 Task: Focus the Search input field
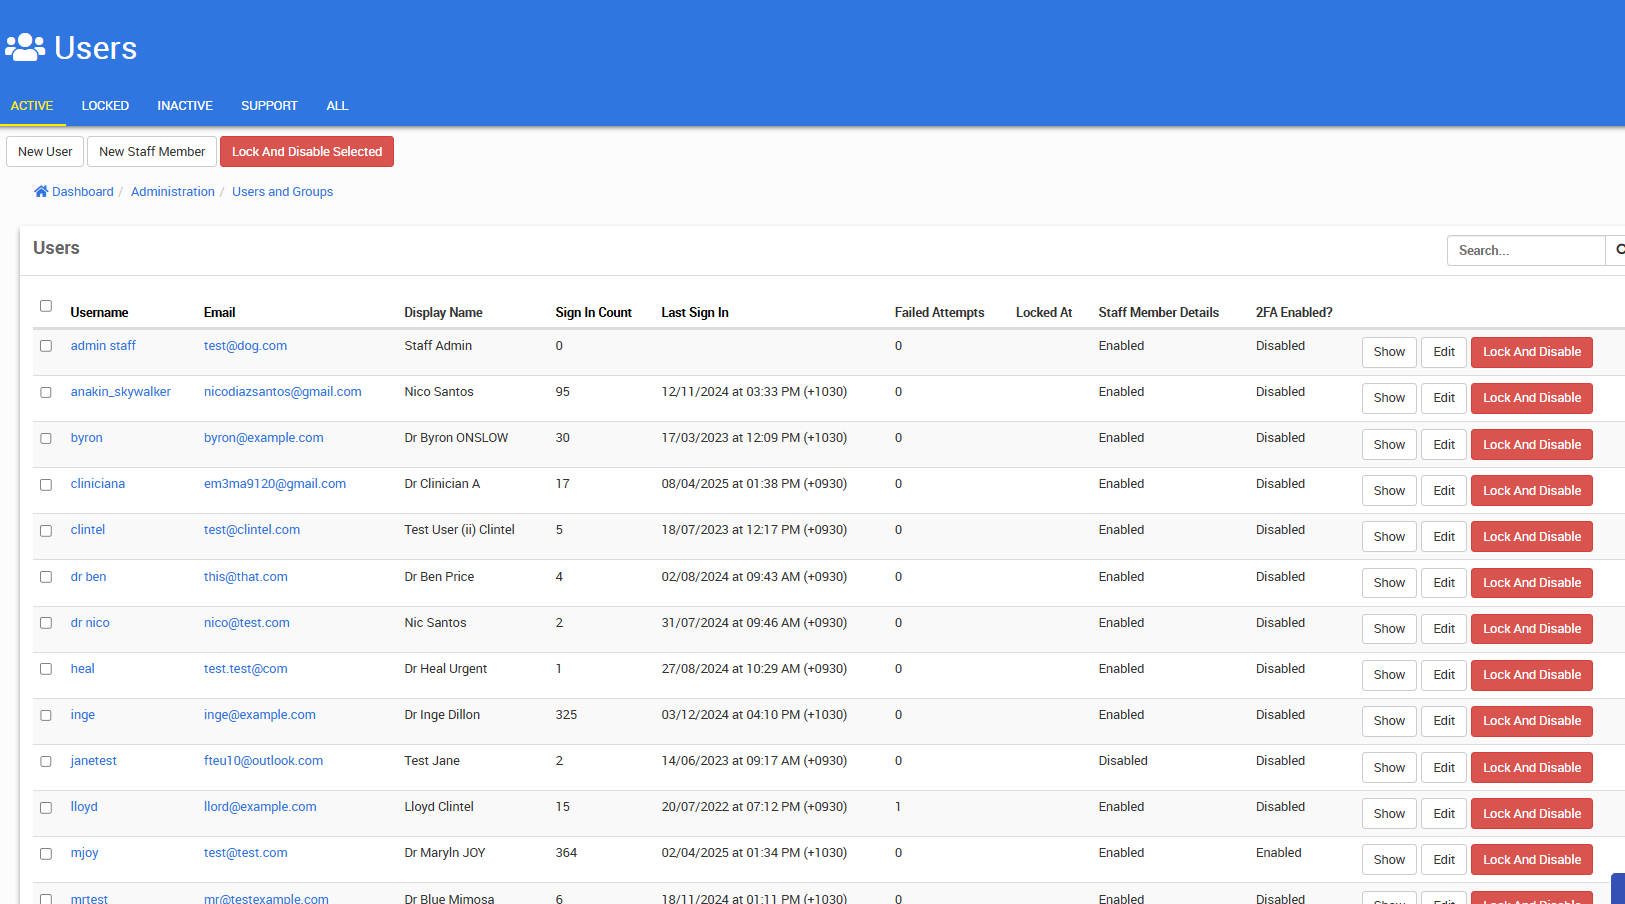1526,251
